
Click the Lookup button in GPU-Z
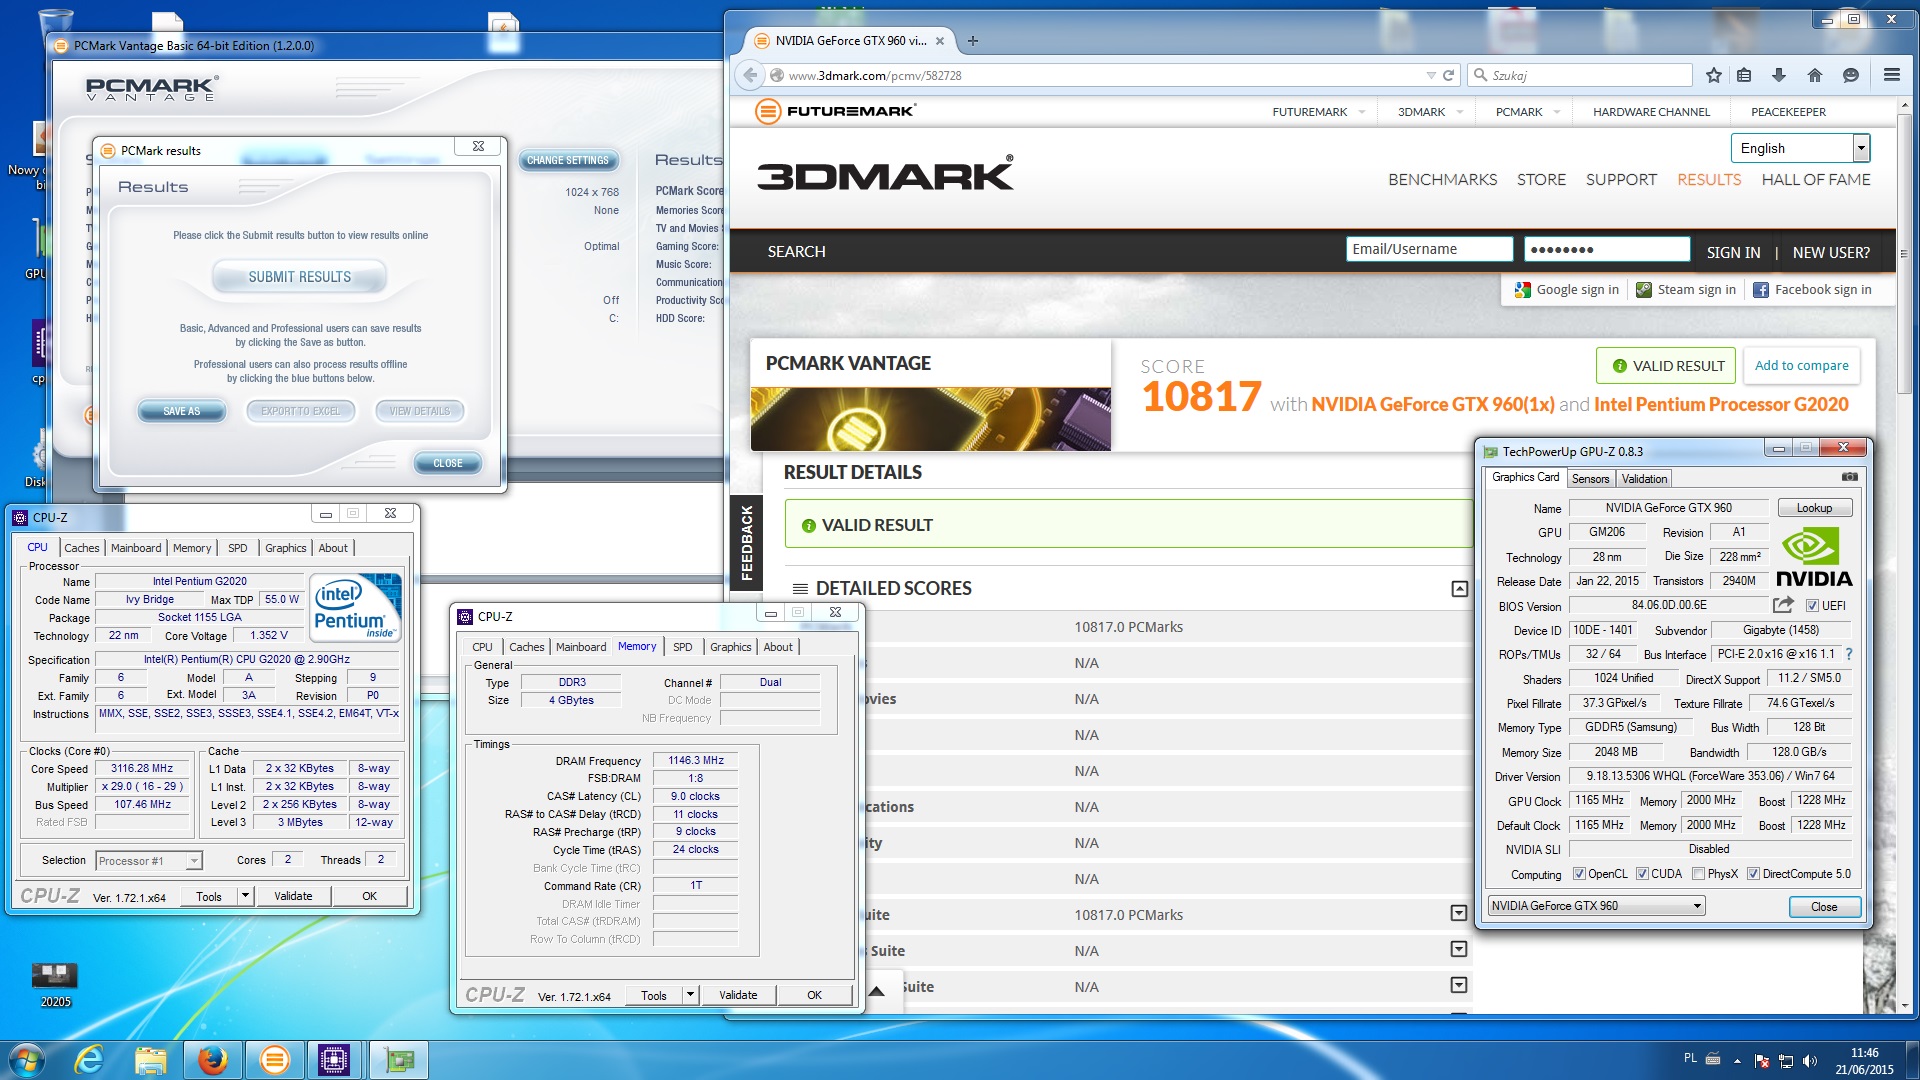click(1814, 508)
